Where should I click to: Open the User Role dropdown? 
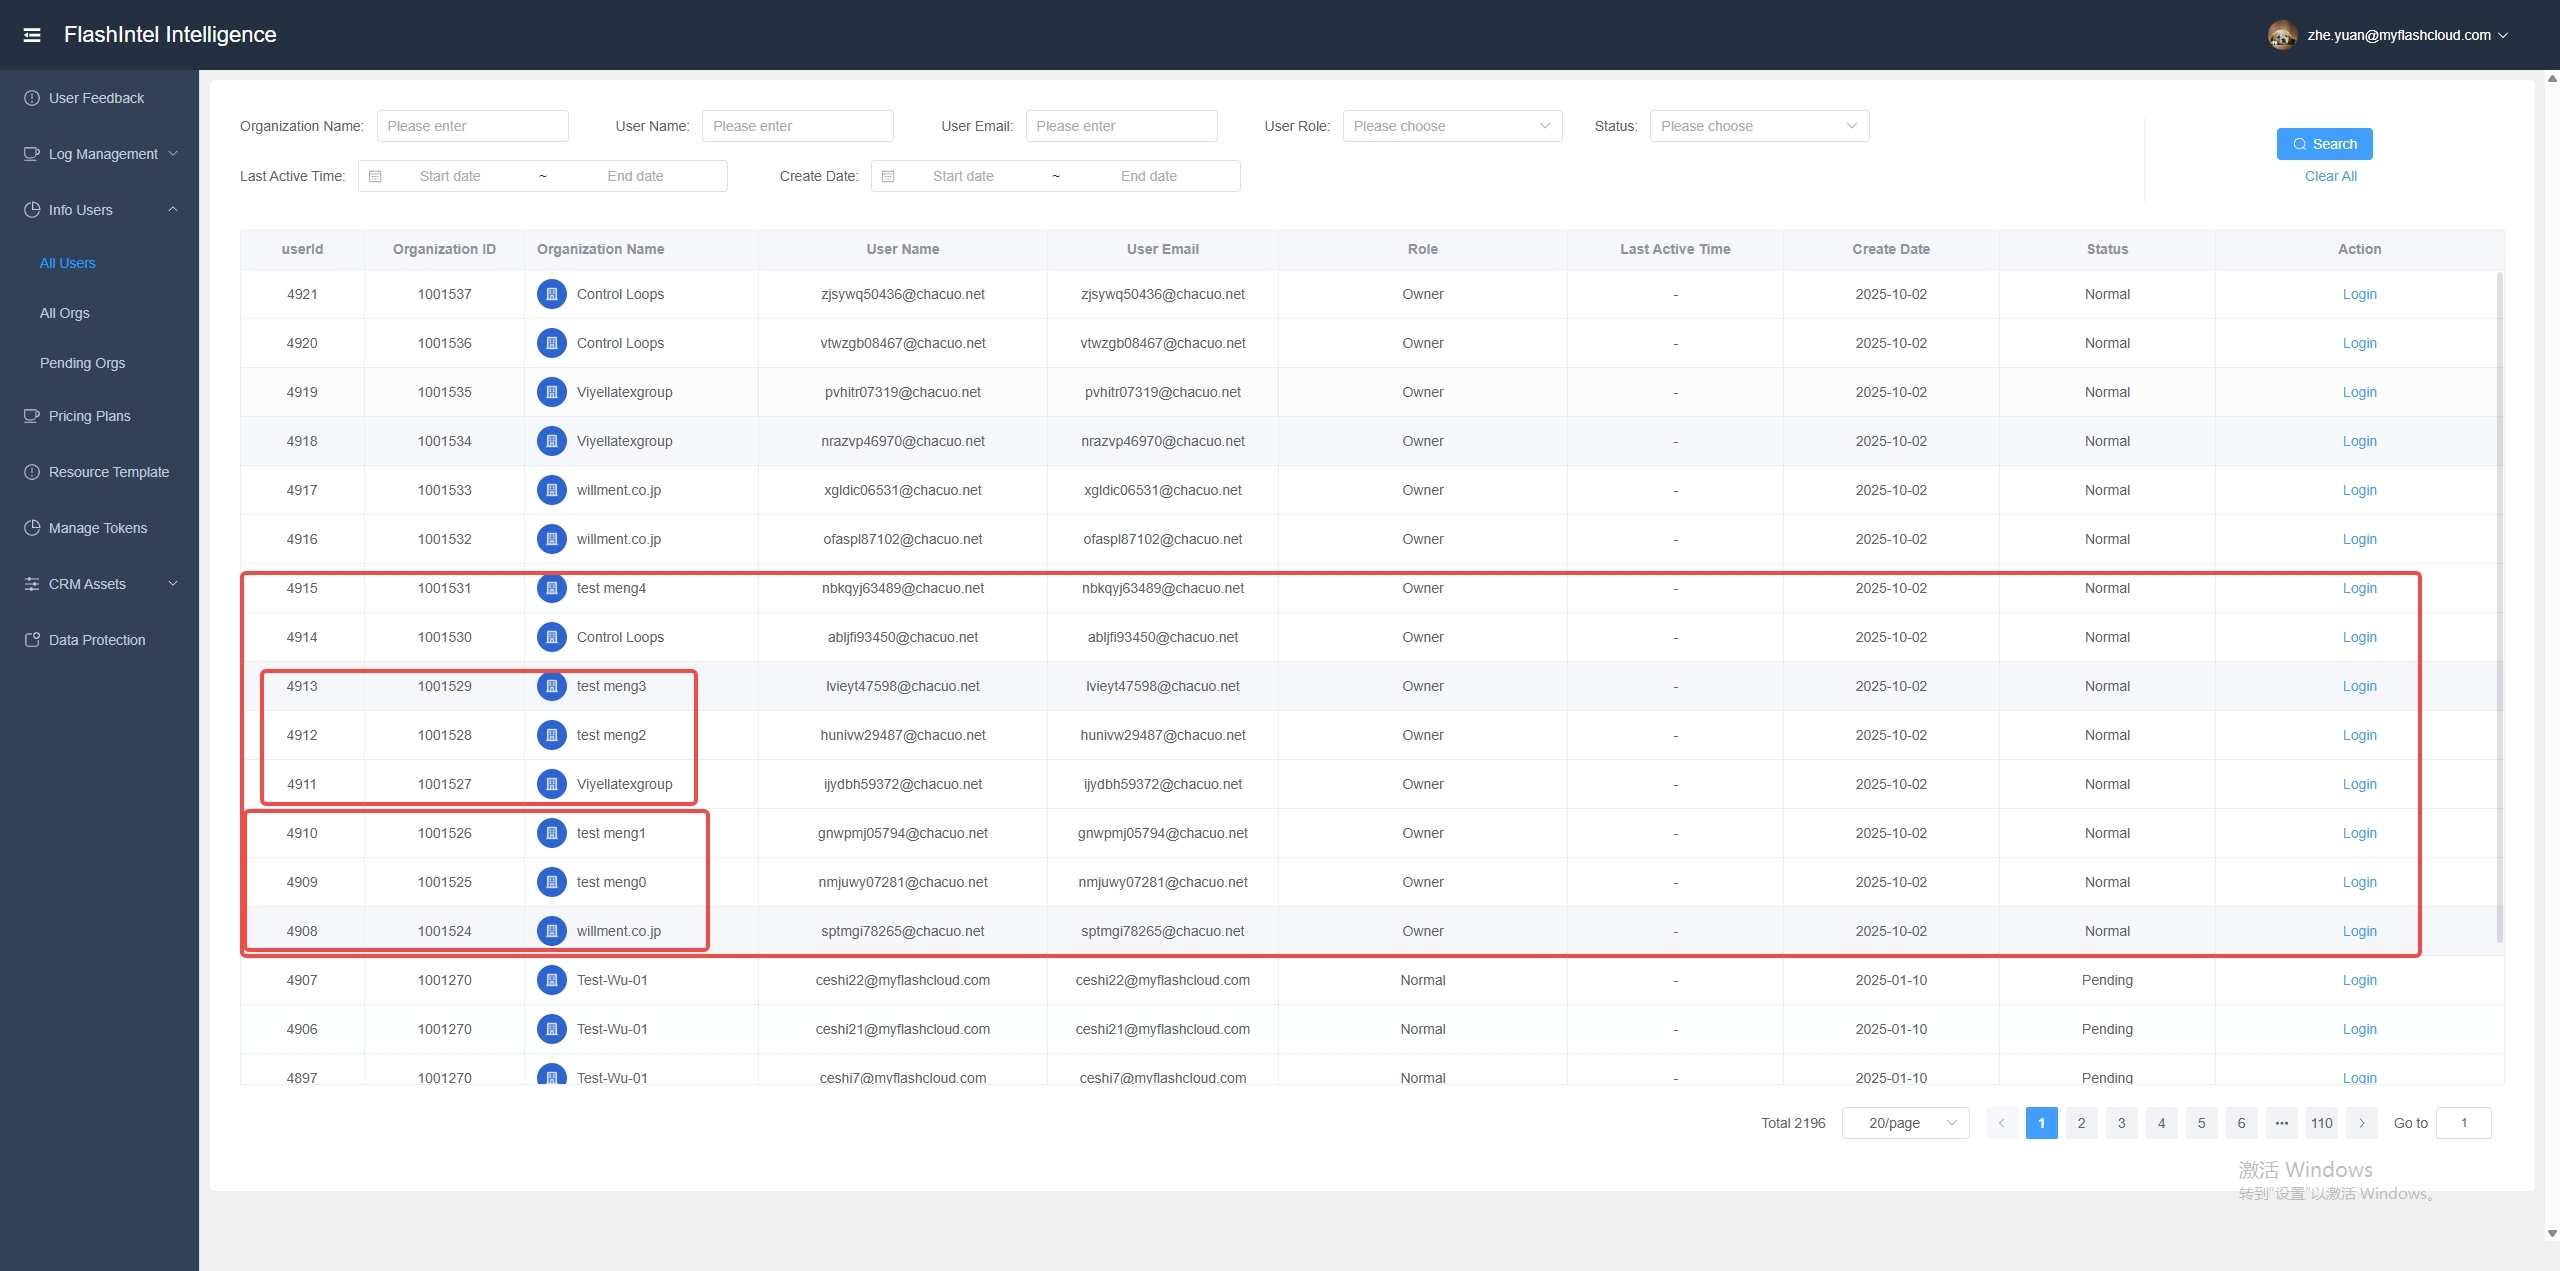tap(1451, 126)
